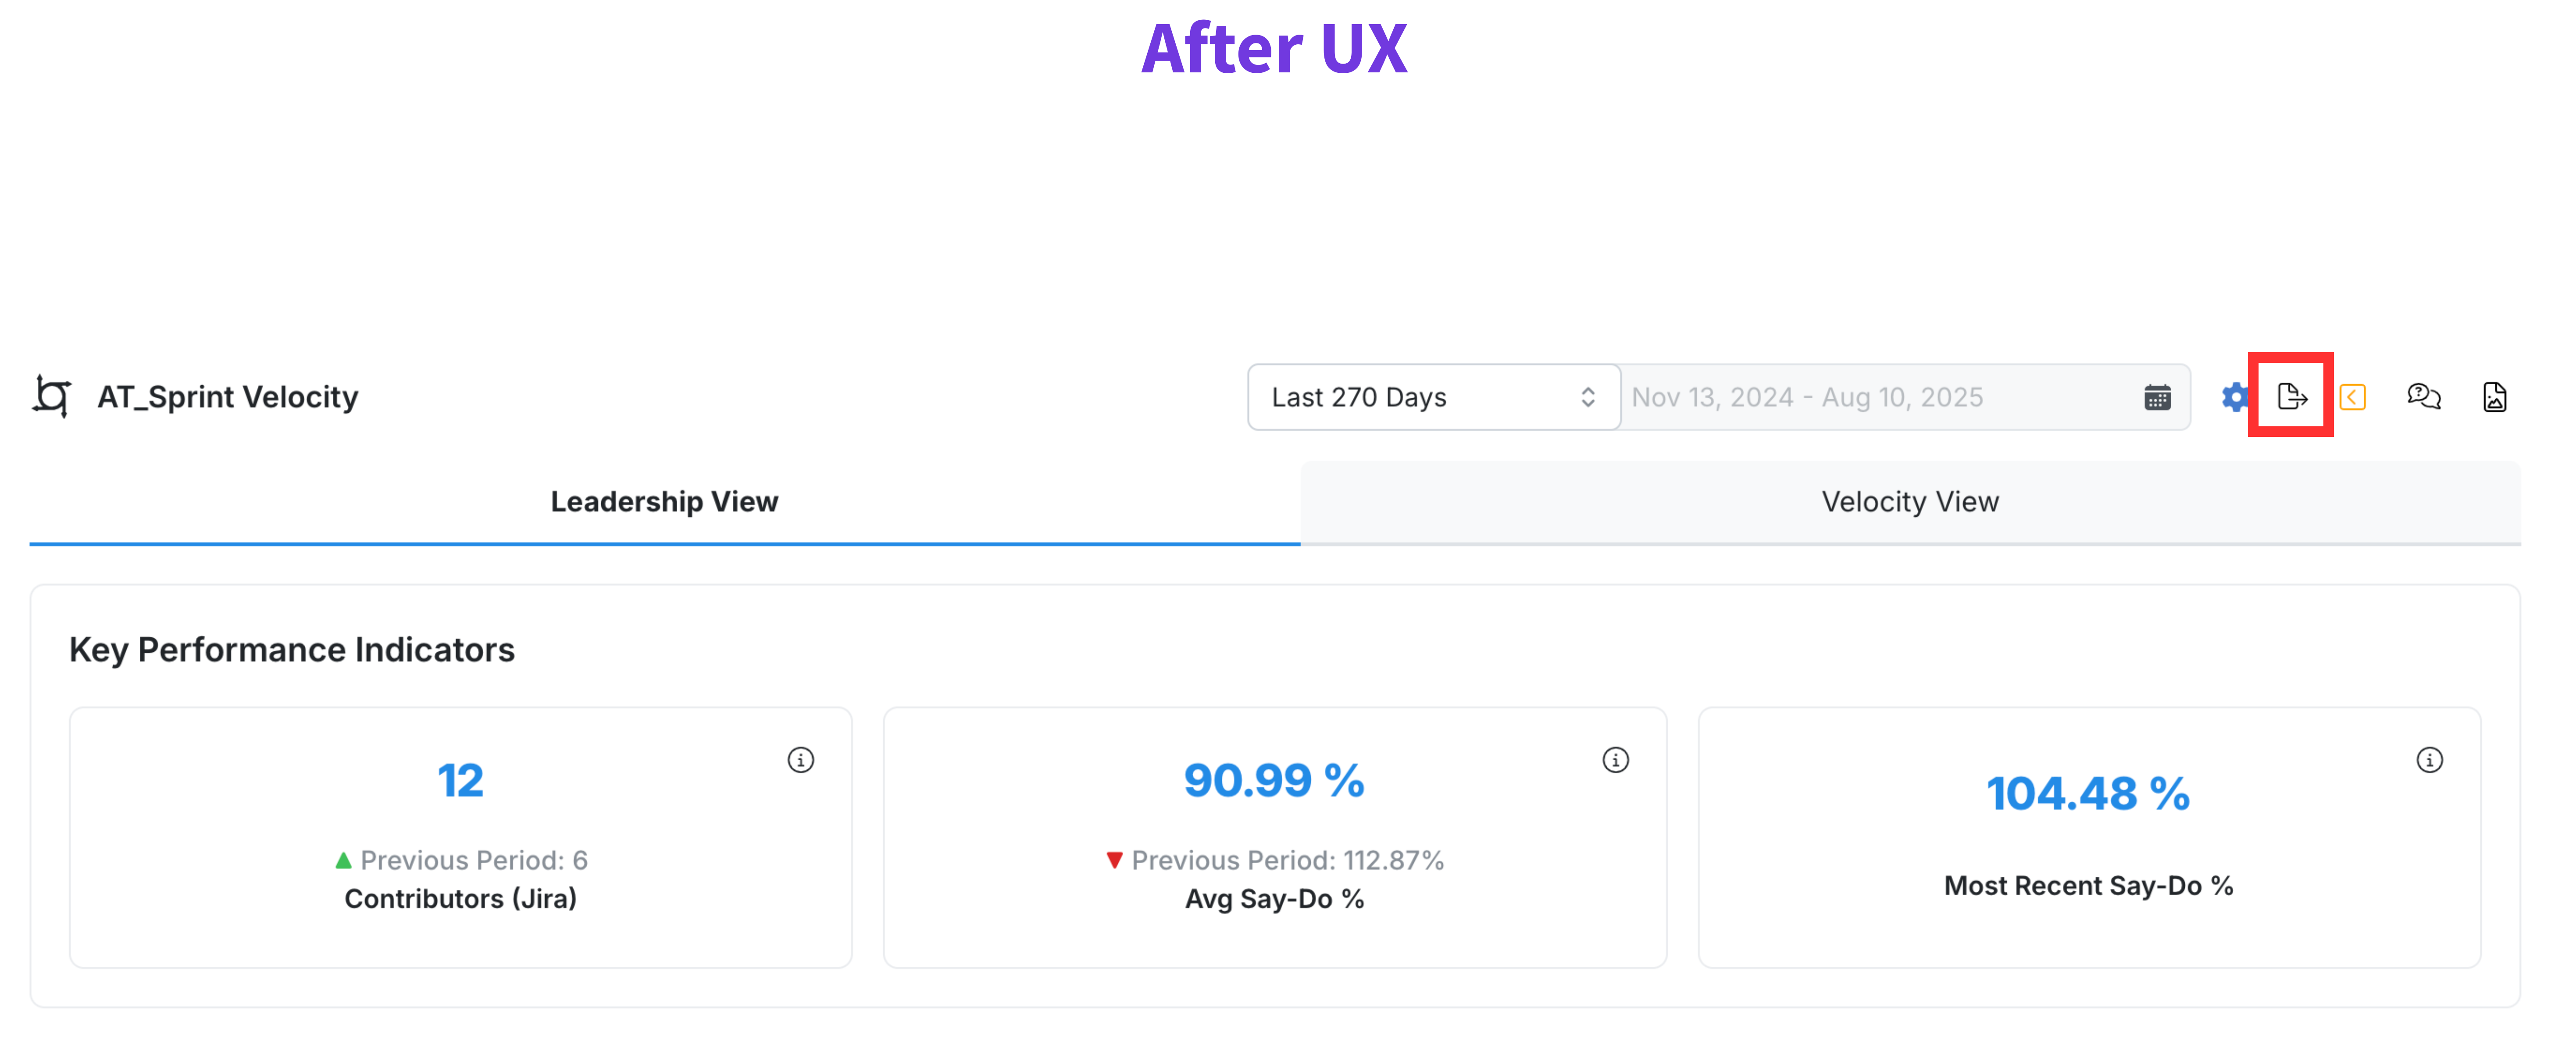The height and width of the screenshot is (1051, 2576).
Task: Show info for Most Recent Say-Do % card
Action: pyautogui.click(x=2429, y=760)
